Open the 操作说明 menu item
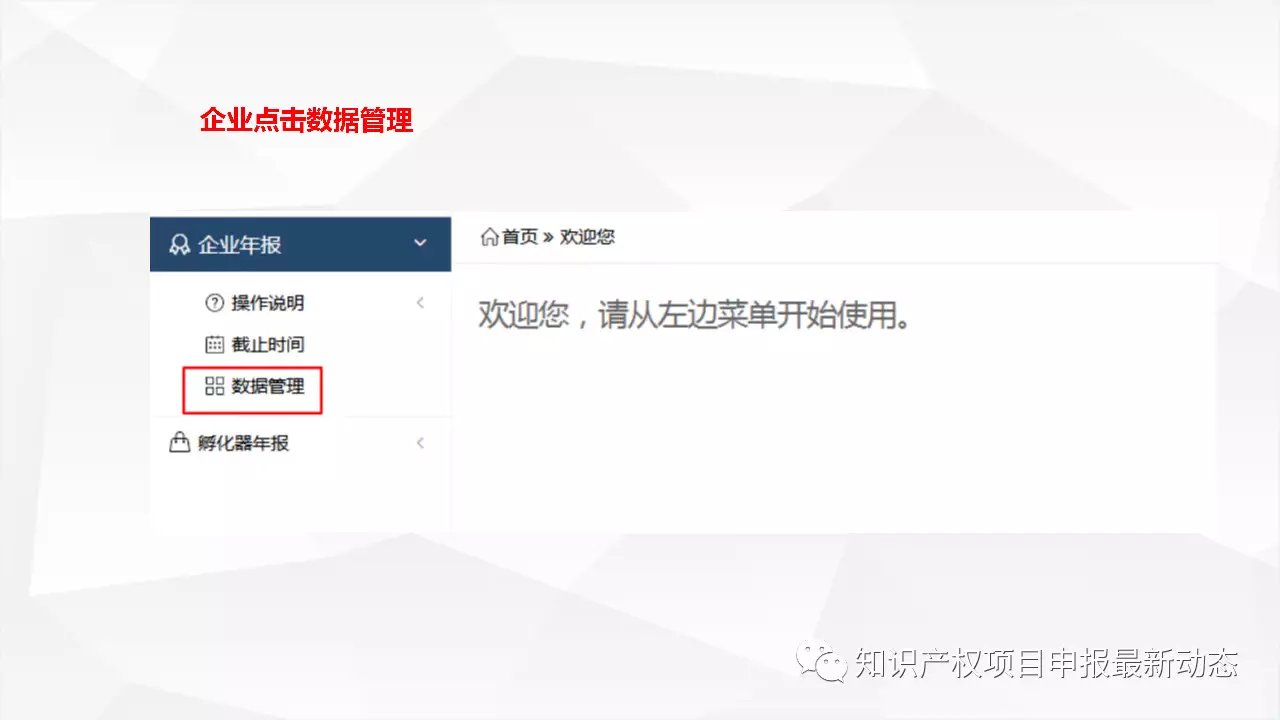This screenshot has width=1280, height=720. point(267,303)
